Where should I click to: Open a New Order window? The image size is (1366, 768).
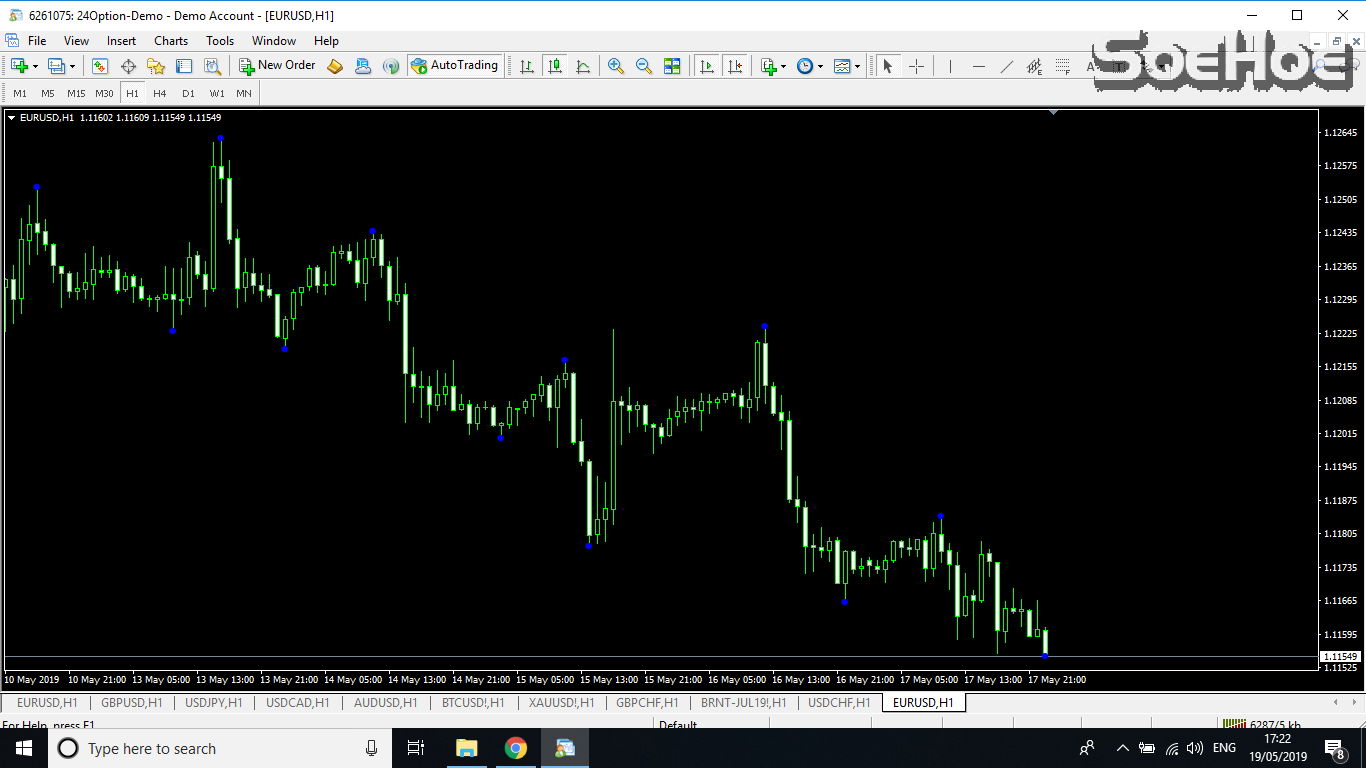[x=278, y=65]
